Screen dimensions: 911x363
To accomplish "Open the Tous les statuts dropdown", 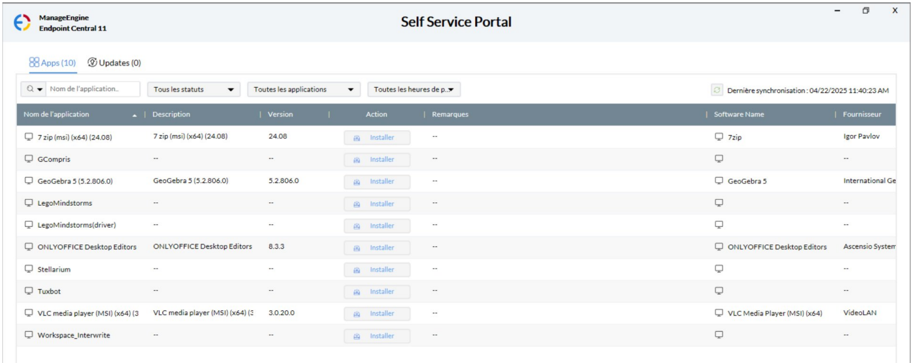I will click(x=193, y=89).
